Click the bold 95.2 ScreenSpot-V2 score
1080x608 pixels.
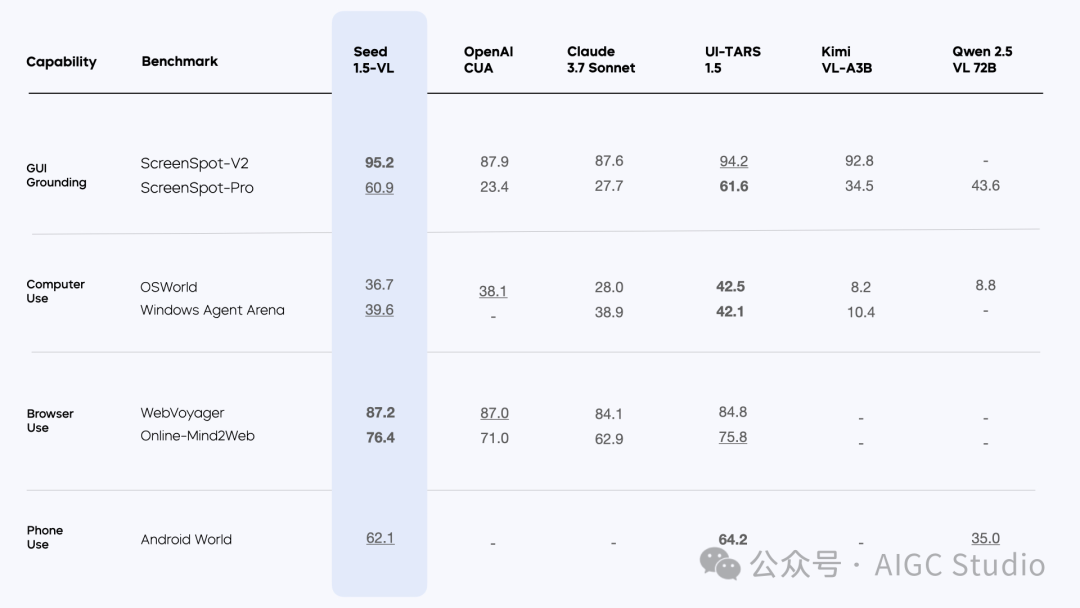point(380,163)
